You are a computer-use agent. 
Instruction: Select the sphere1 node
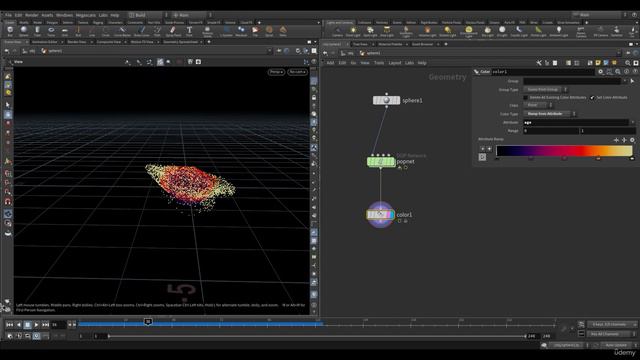coord(386,100)
